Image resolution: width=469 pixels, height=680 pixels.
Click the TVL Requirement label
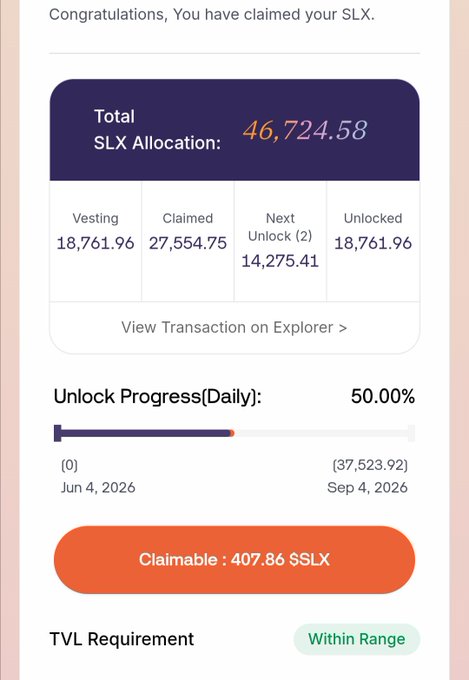[122, 639]
